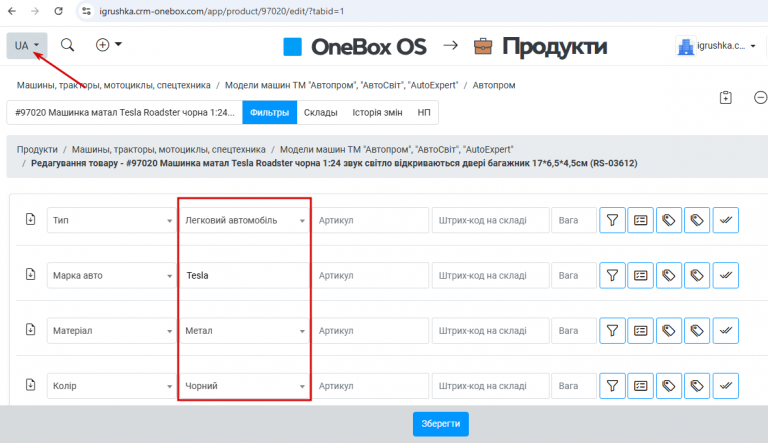Open the Легковий автомобіль value dropdown
Screen dimensions: 768x443
(244, 220)
